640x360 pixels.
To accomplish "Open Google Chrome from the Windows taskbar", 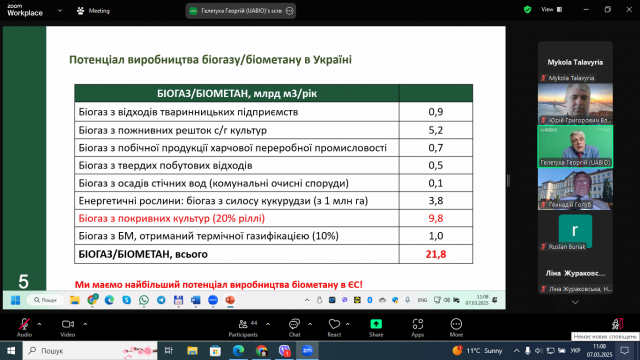I will click(x=261, y=351).
